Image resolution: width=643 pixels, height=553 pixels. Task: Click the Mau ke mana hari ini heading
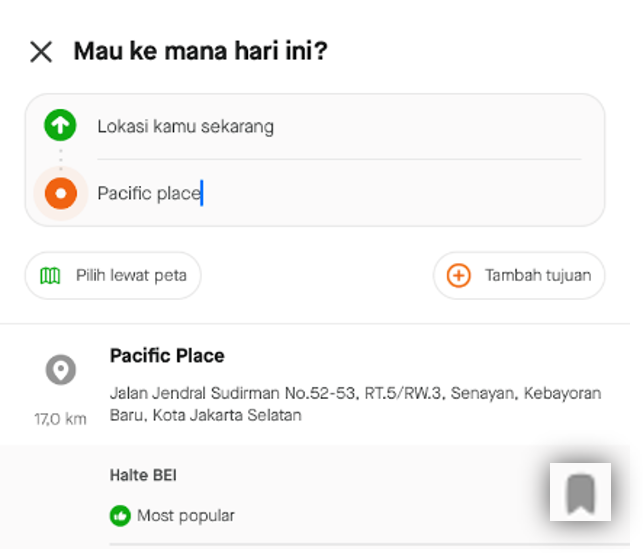click(200, 51)
